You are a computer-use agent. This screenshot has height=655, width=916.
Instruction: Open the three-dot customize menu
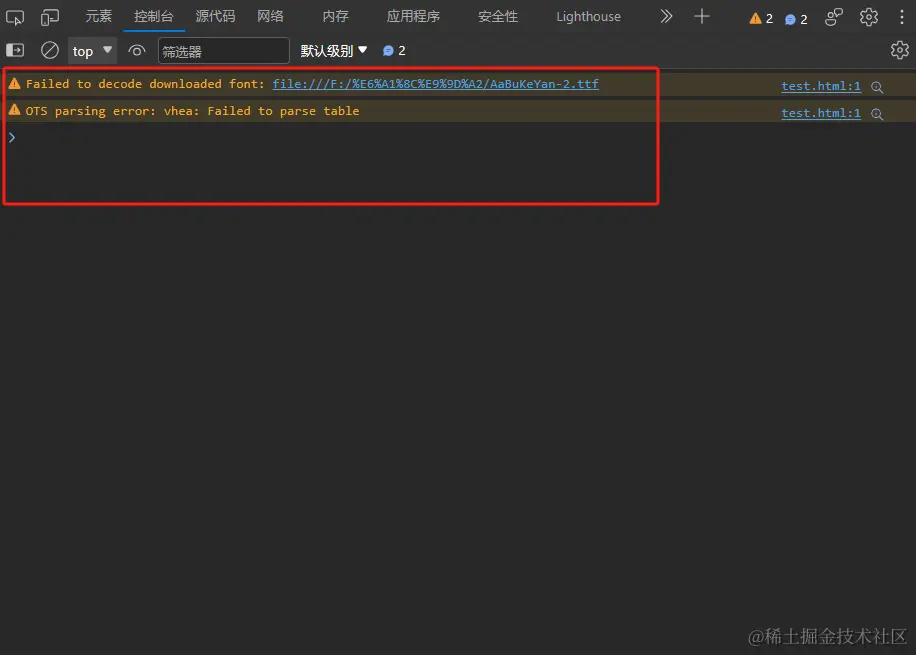pyautogui.click(x=902, y=17)
